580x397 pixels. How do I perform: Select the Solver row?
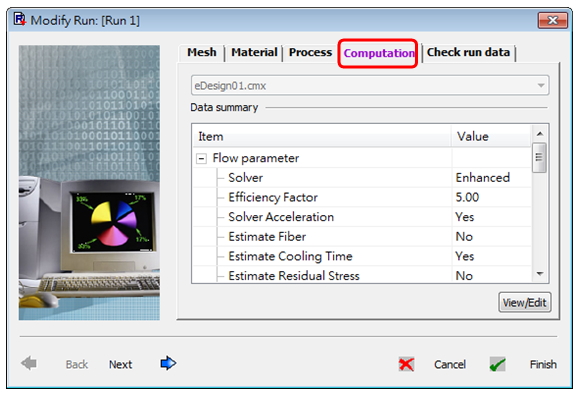(362, 178)
